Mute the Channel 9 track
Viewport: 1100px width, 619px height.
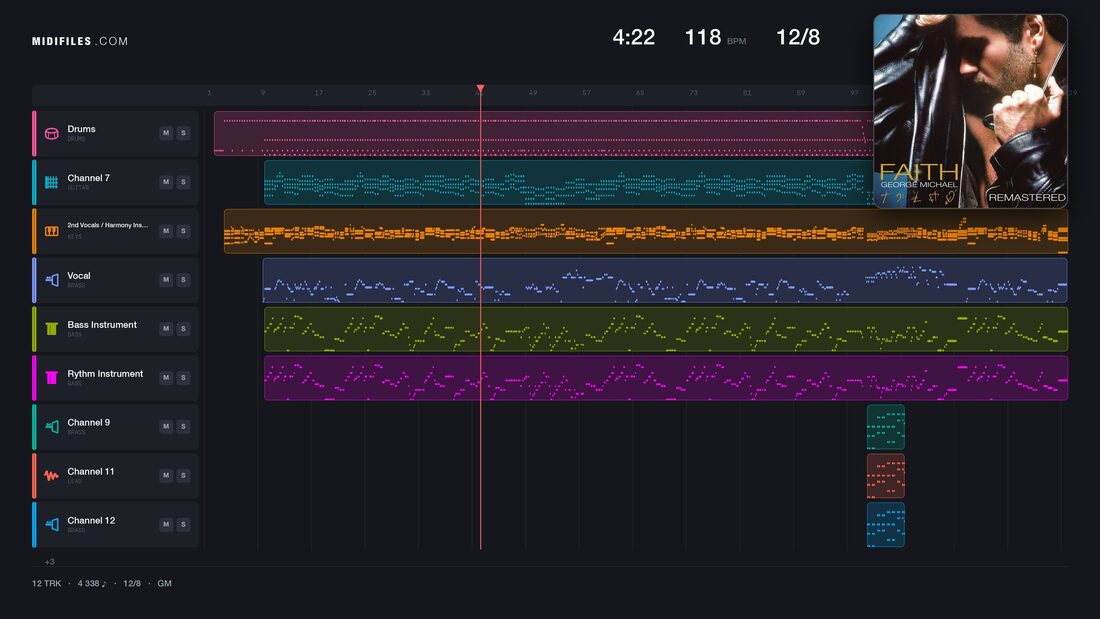point(166,426)
